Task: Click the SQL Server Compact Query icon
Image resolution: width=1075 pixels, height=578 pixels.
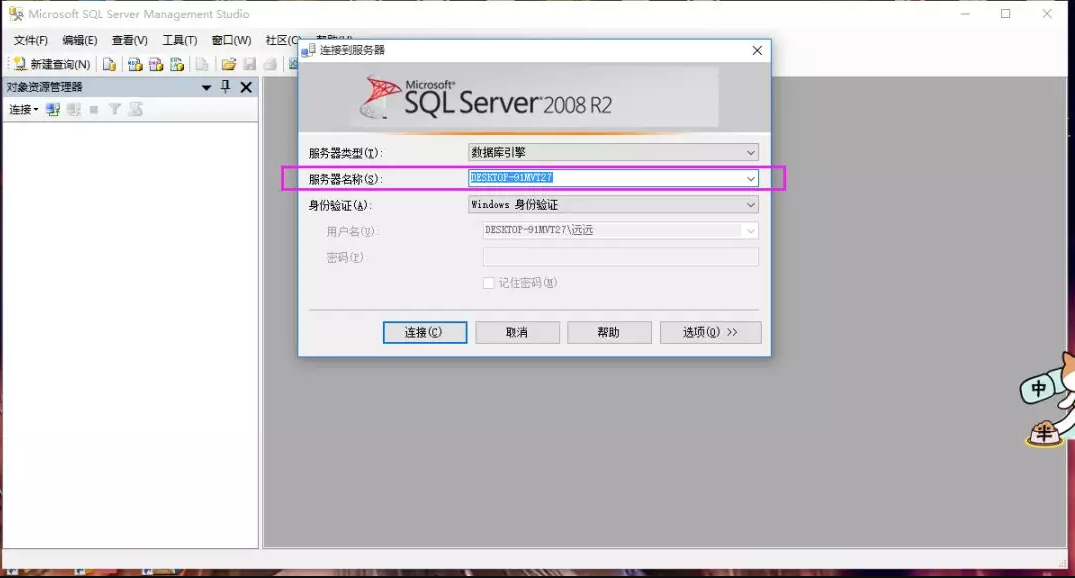Action: 202,64
